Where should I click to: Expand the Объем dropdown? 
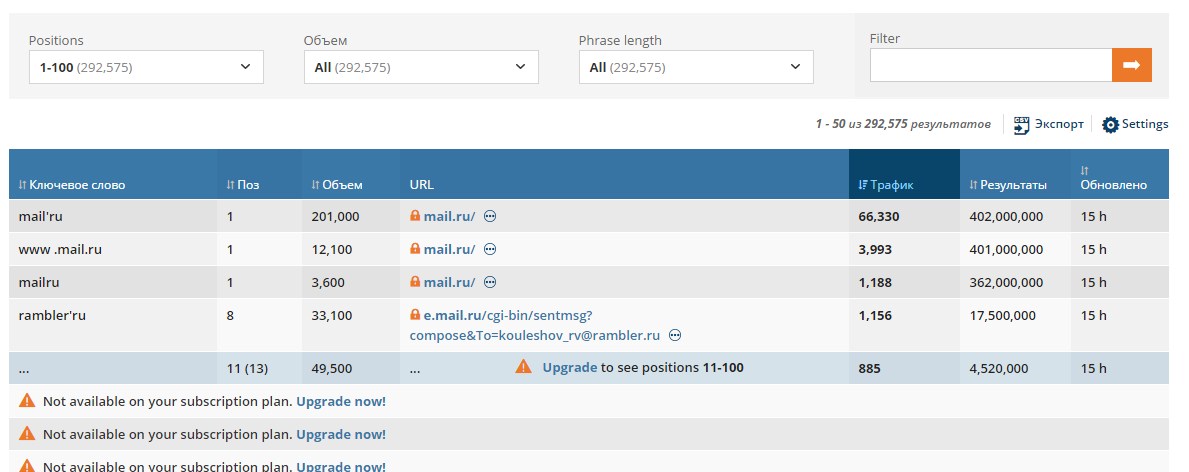tap(421, 67)
